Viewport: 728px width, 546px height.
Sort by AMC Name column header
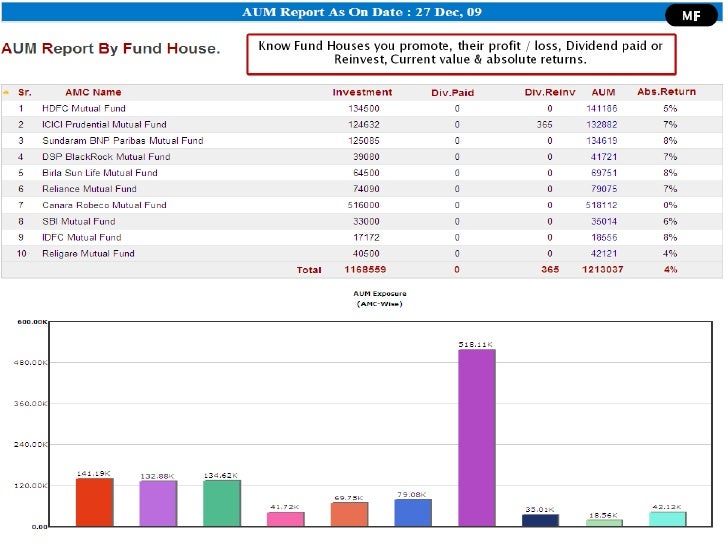point(93,92)
